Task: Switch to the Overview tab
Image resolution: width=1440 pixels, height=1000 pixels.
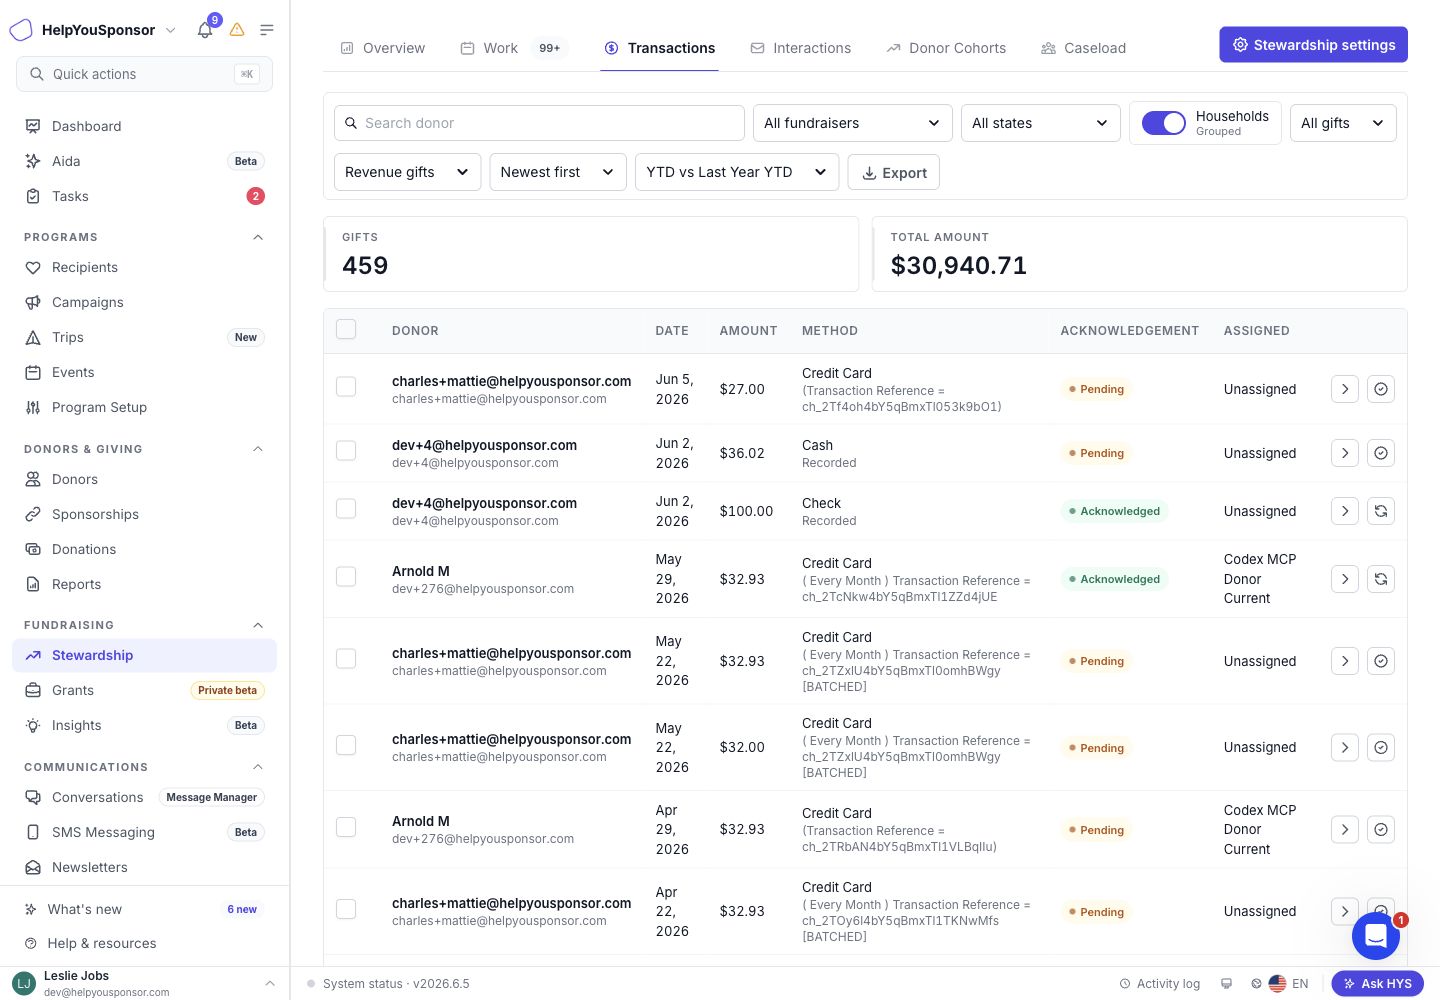Action: tap(382, 48)
